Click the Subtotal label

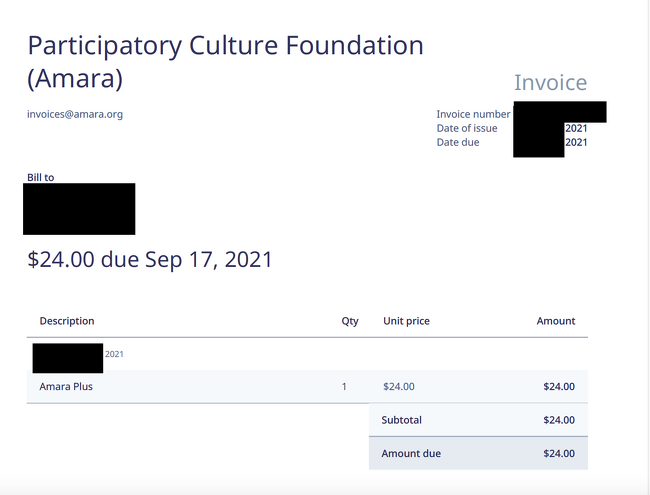pos(402,420)
